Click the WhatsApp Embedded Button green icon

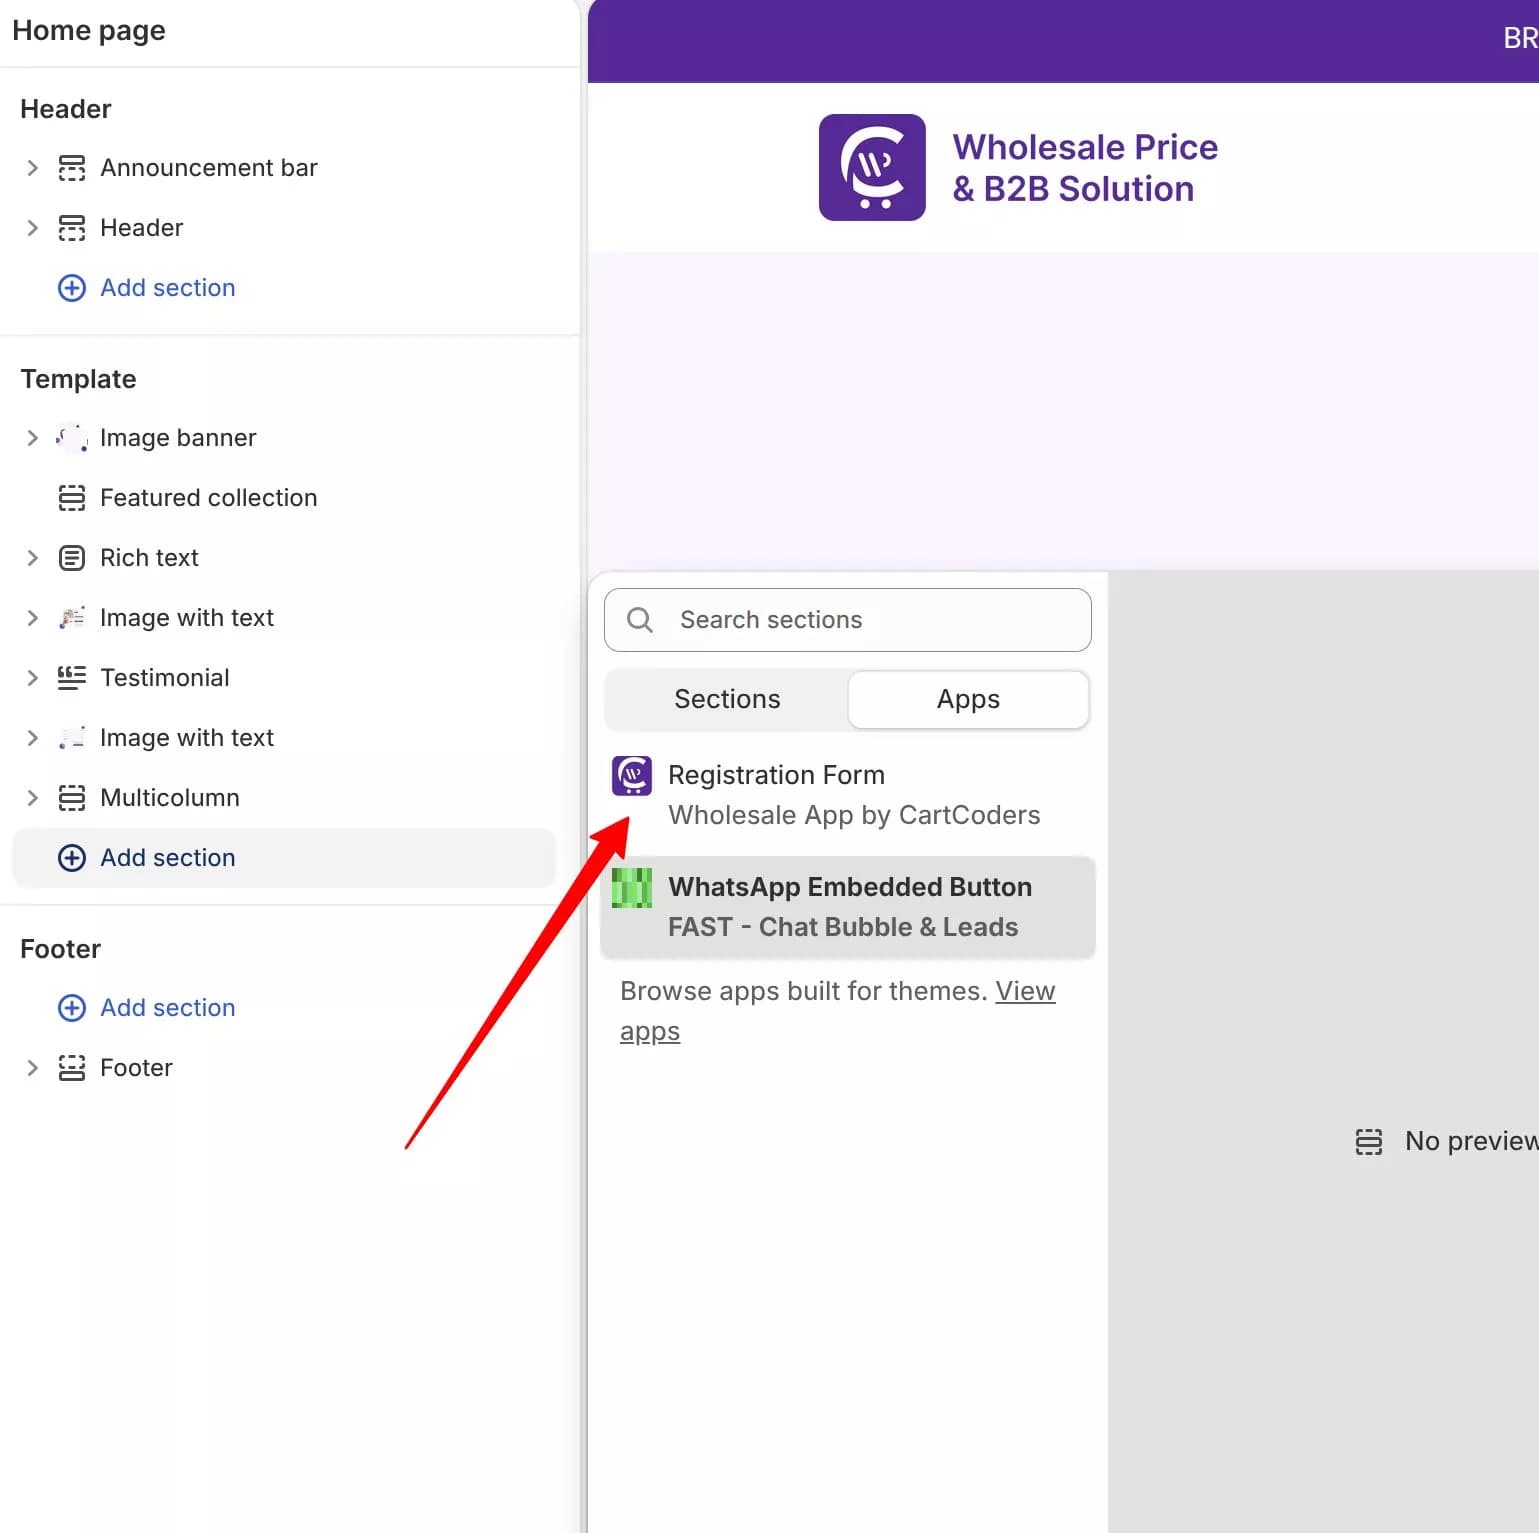[632, 888]
